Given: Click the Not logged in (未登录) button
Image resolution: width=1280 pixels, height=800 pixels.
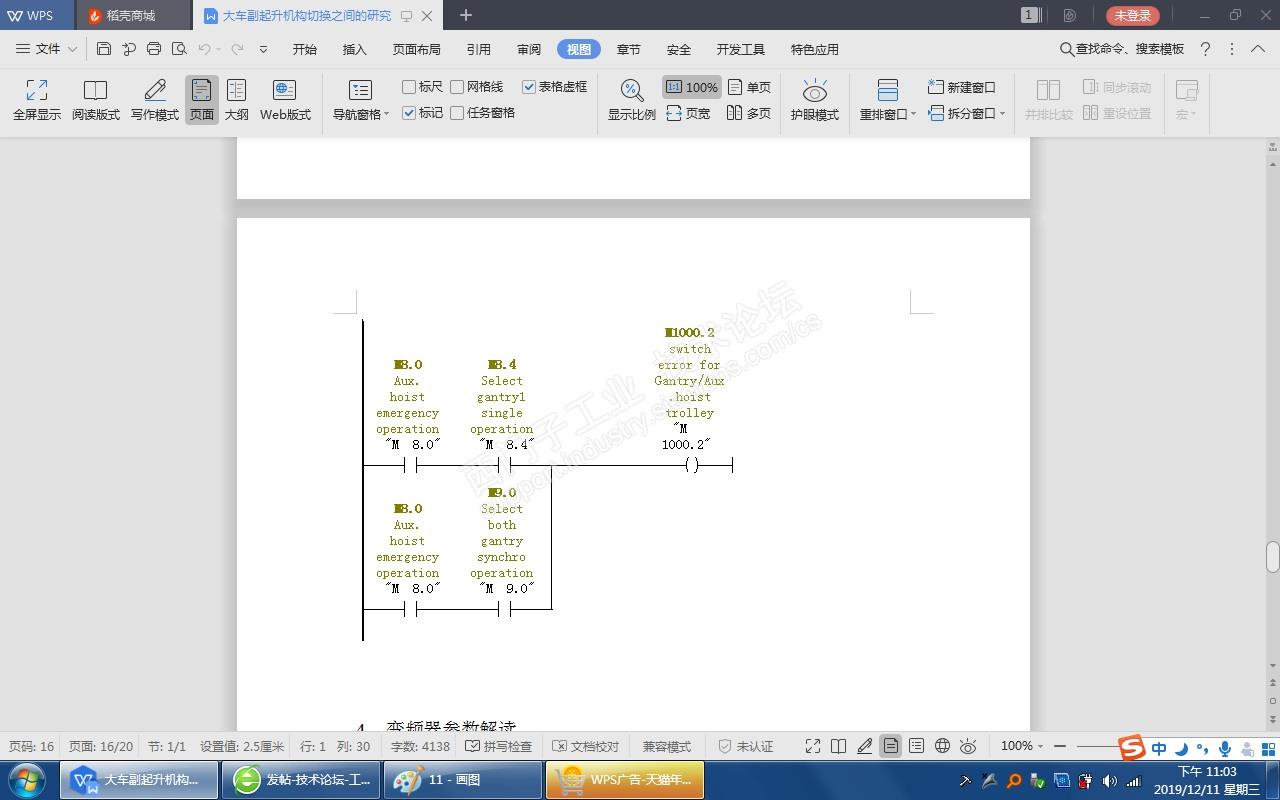Looking at the screenshot, I should [x=1133, y=15].
